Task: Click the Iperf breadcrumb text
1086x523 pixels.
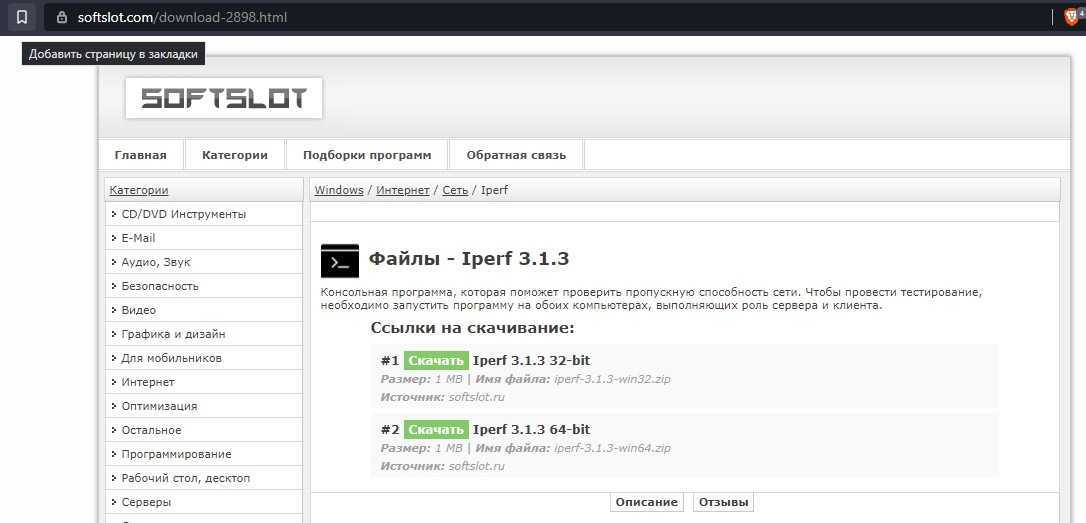Action: coord(495,190)
